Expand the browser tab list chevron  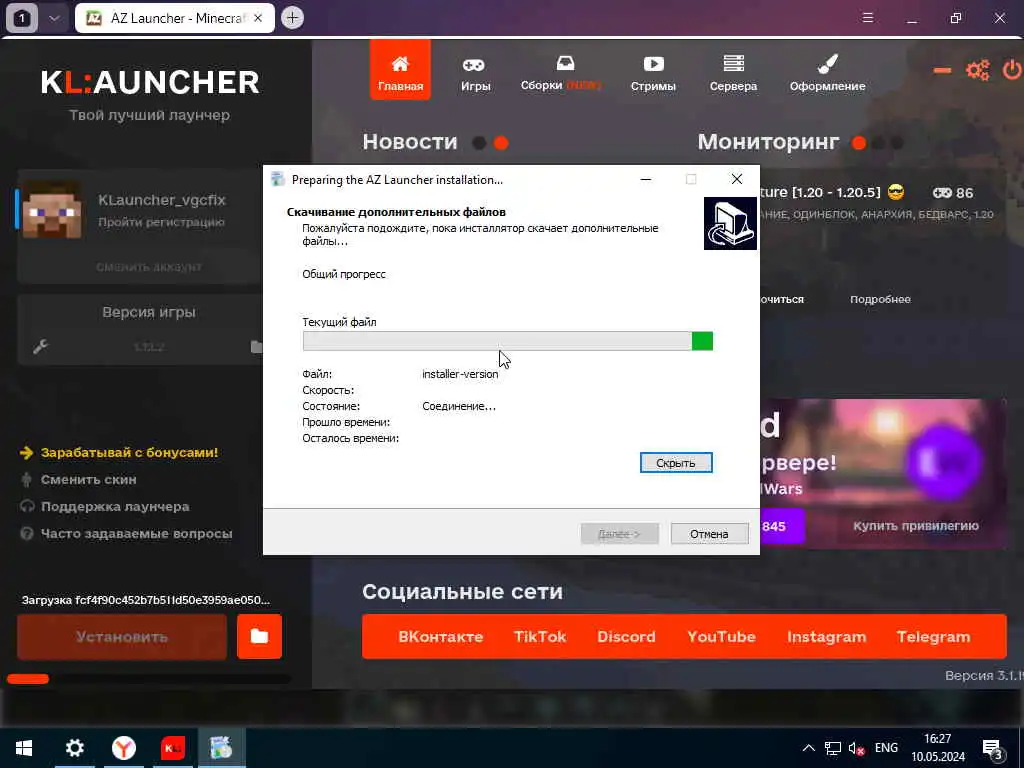(x=54, y=18)
